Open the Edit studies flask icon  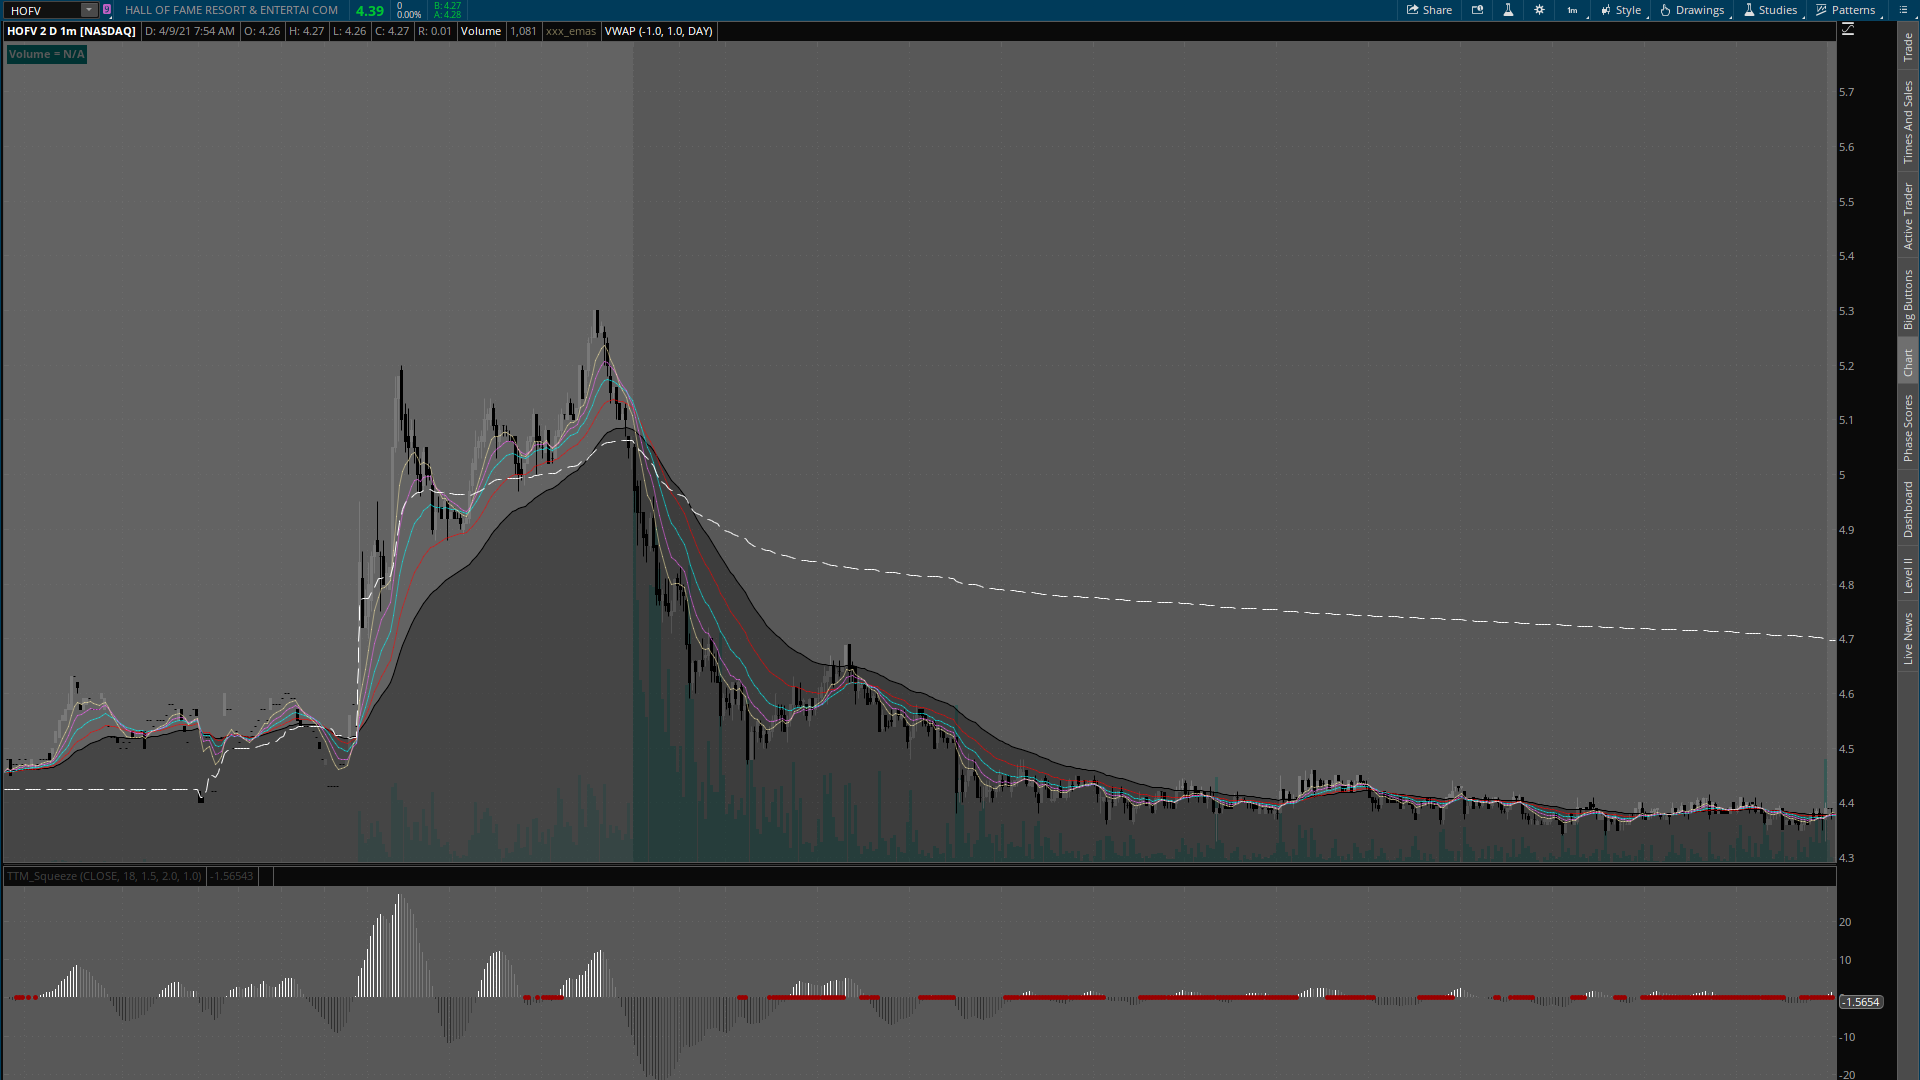tap(1508, 10)
